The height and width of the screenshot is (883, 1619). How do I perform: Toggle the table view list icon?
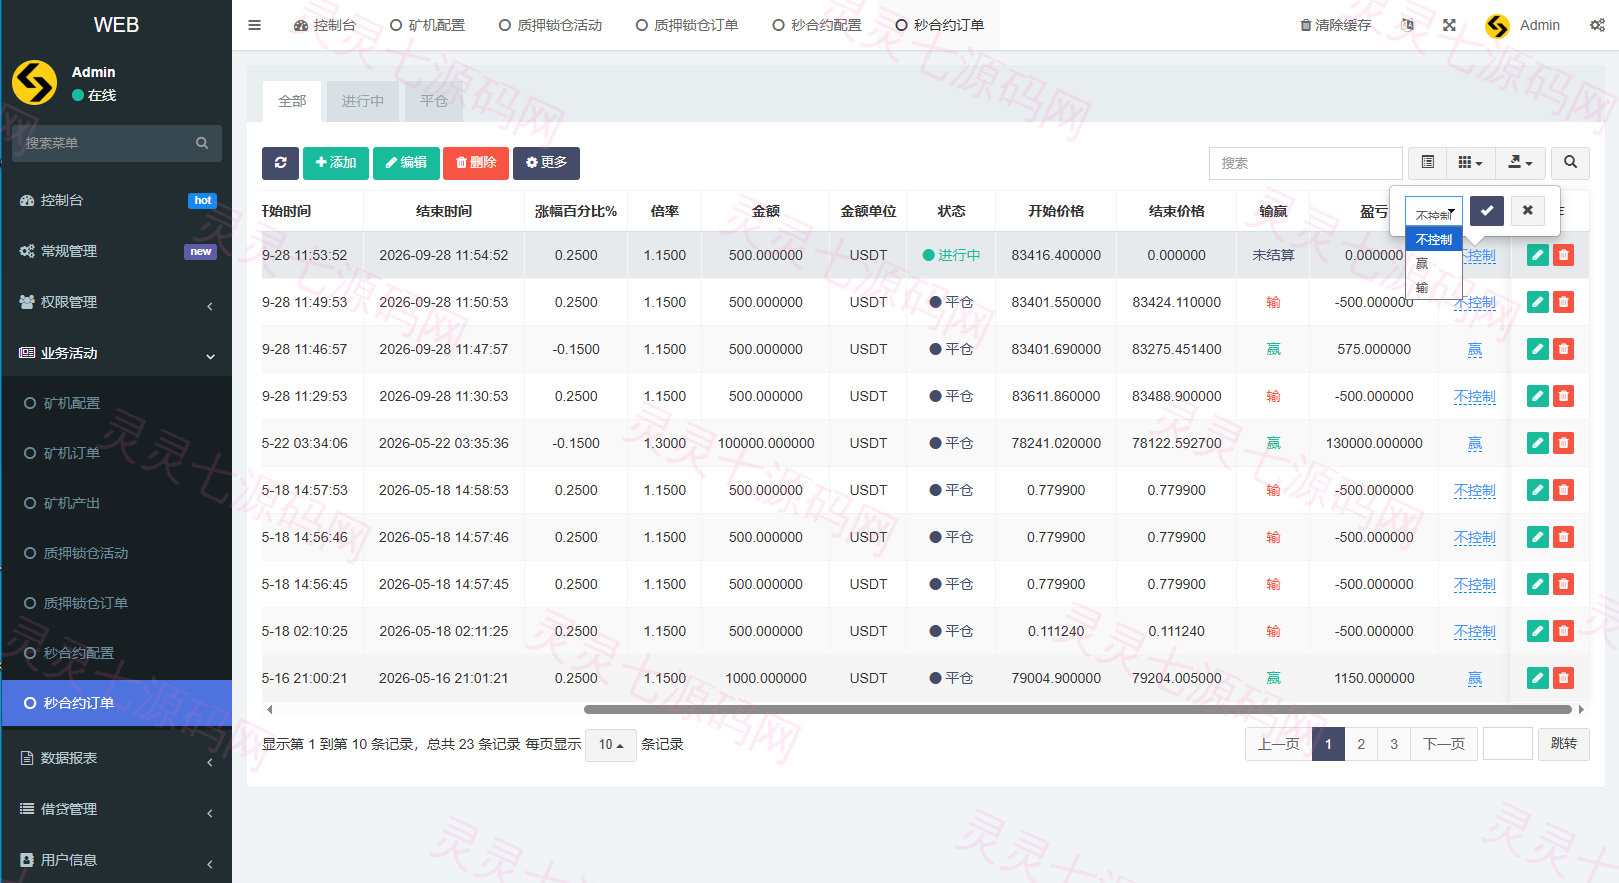[1428, 162]
